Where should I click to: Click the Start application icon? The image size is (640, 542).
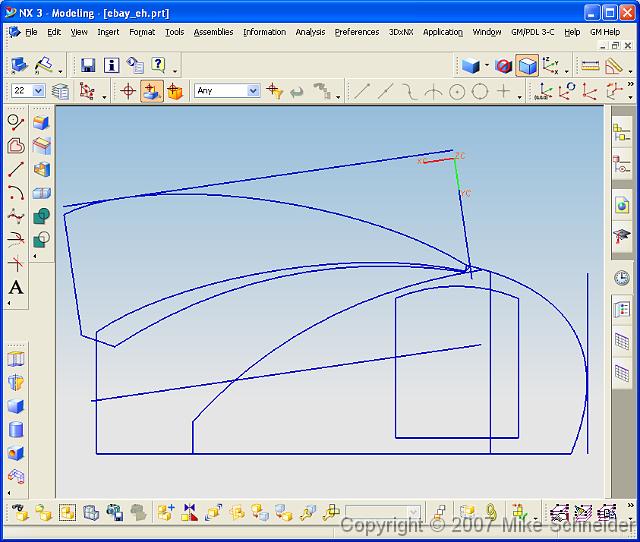tap(19, 65)
